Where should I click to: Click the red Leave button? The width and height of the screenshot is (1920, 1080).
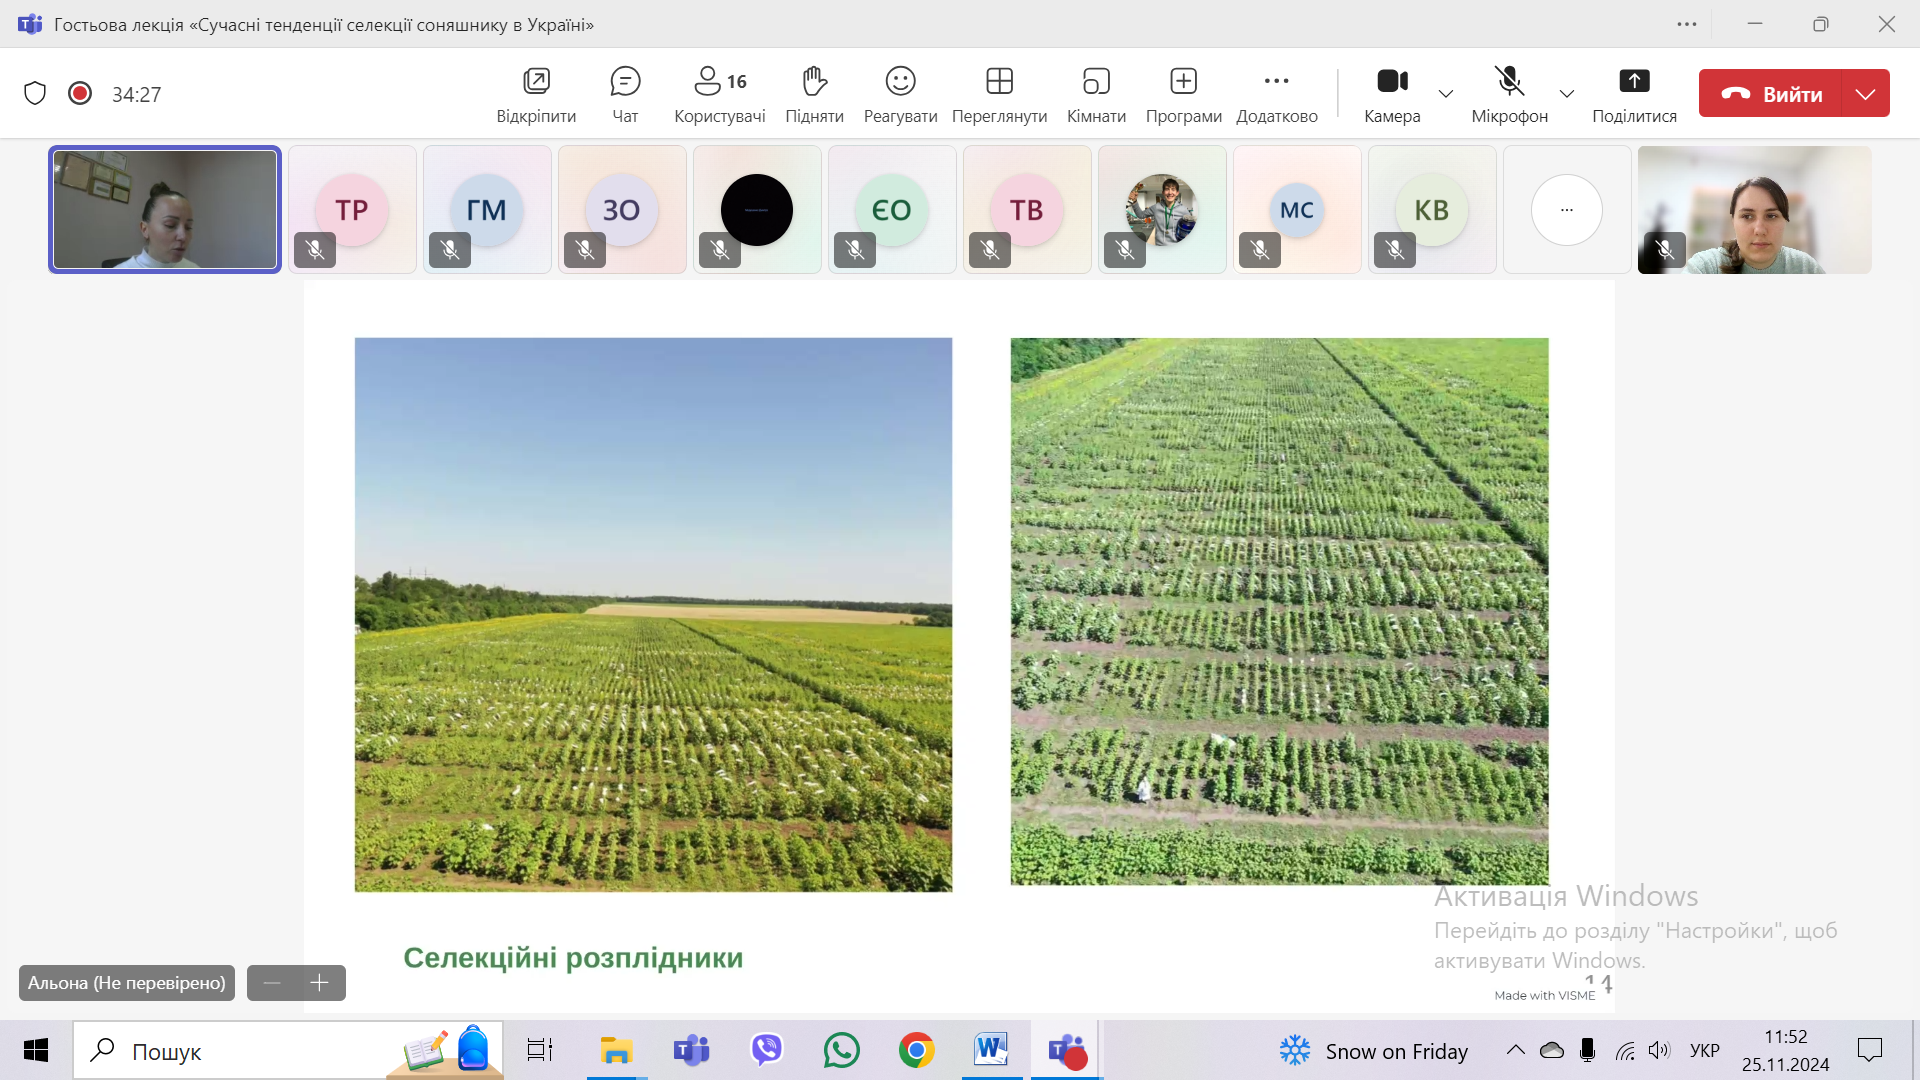[x=1771, y=94]
